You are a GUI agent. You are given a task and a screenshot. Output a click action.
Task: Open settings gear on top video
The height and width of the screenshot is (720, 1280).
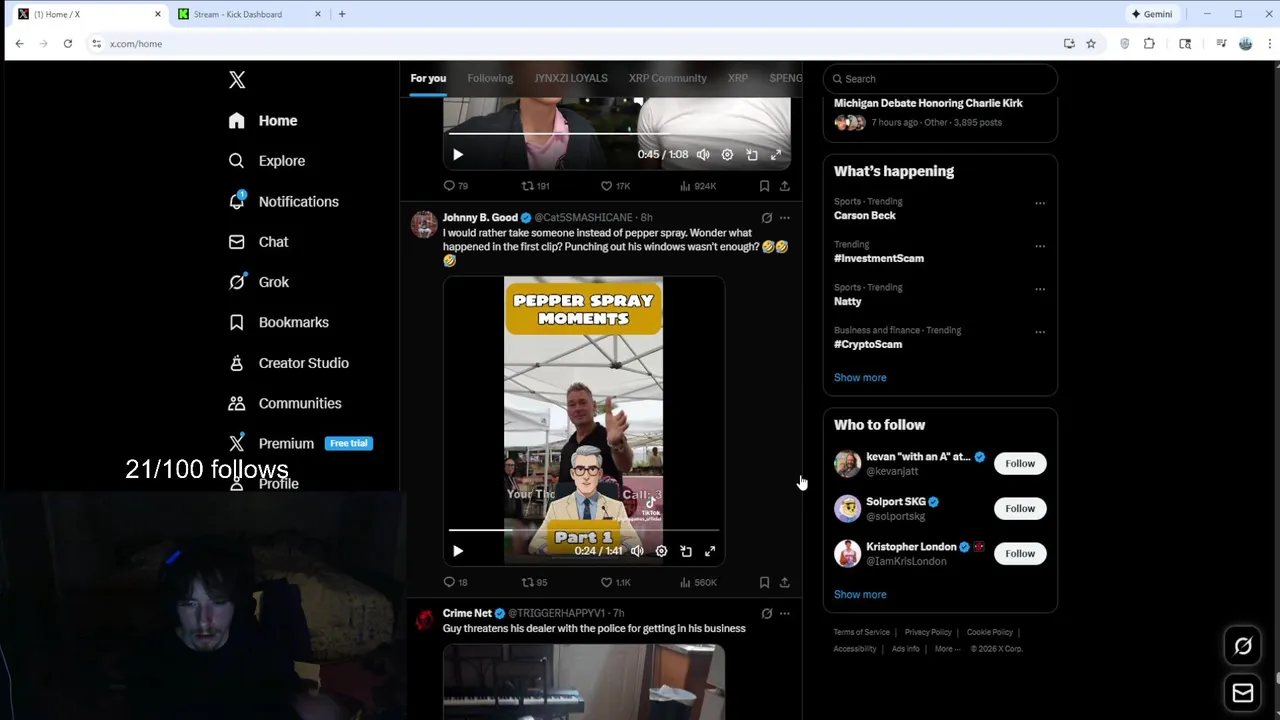click(x=727, y=155)
